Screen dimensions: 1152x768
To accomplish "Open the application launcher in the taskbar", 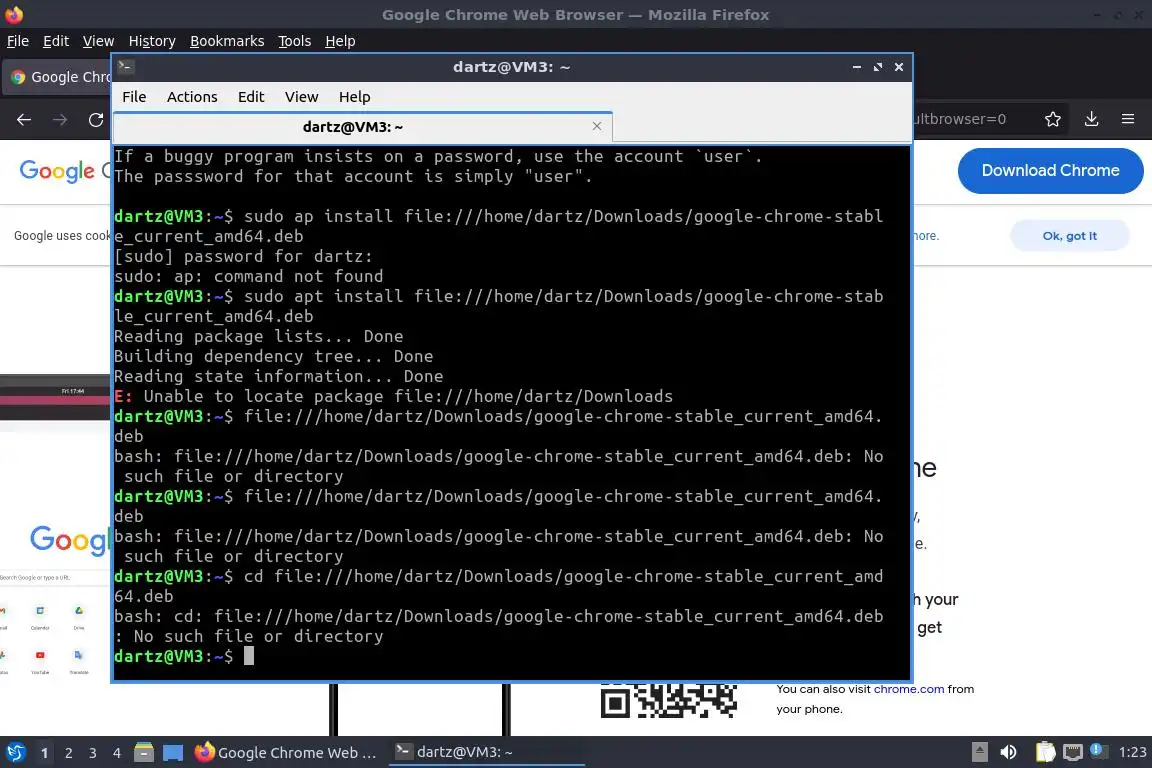I will [x=15, y=752].
